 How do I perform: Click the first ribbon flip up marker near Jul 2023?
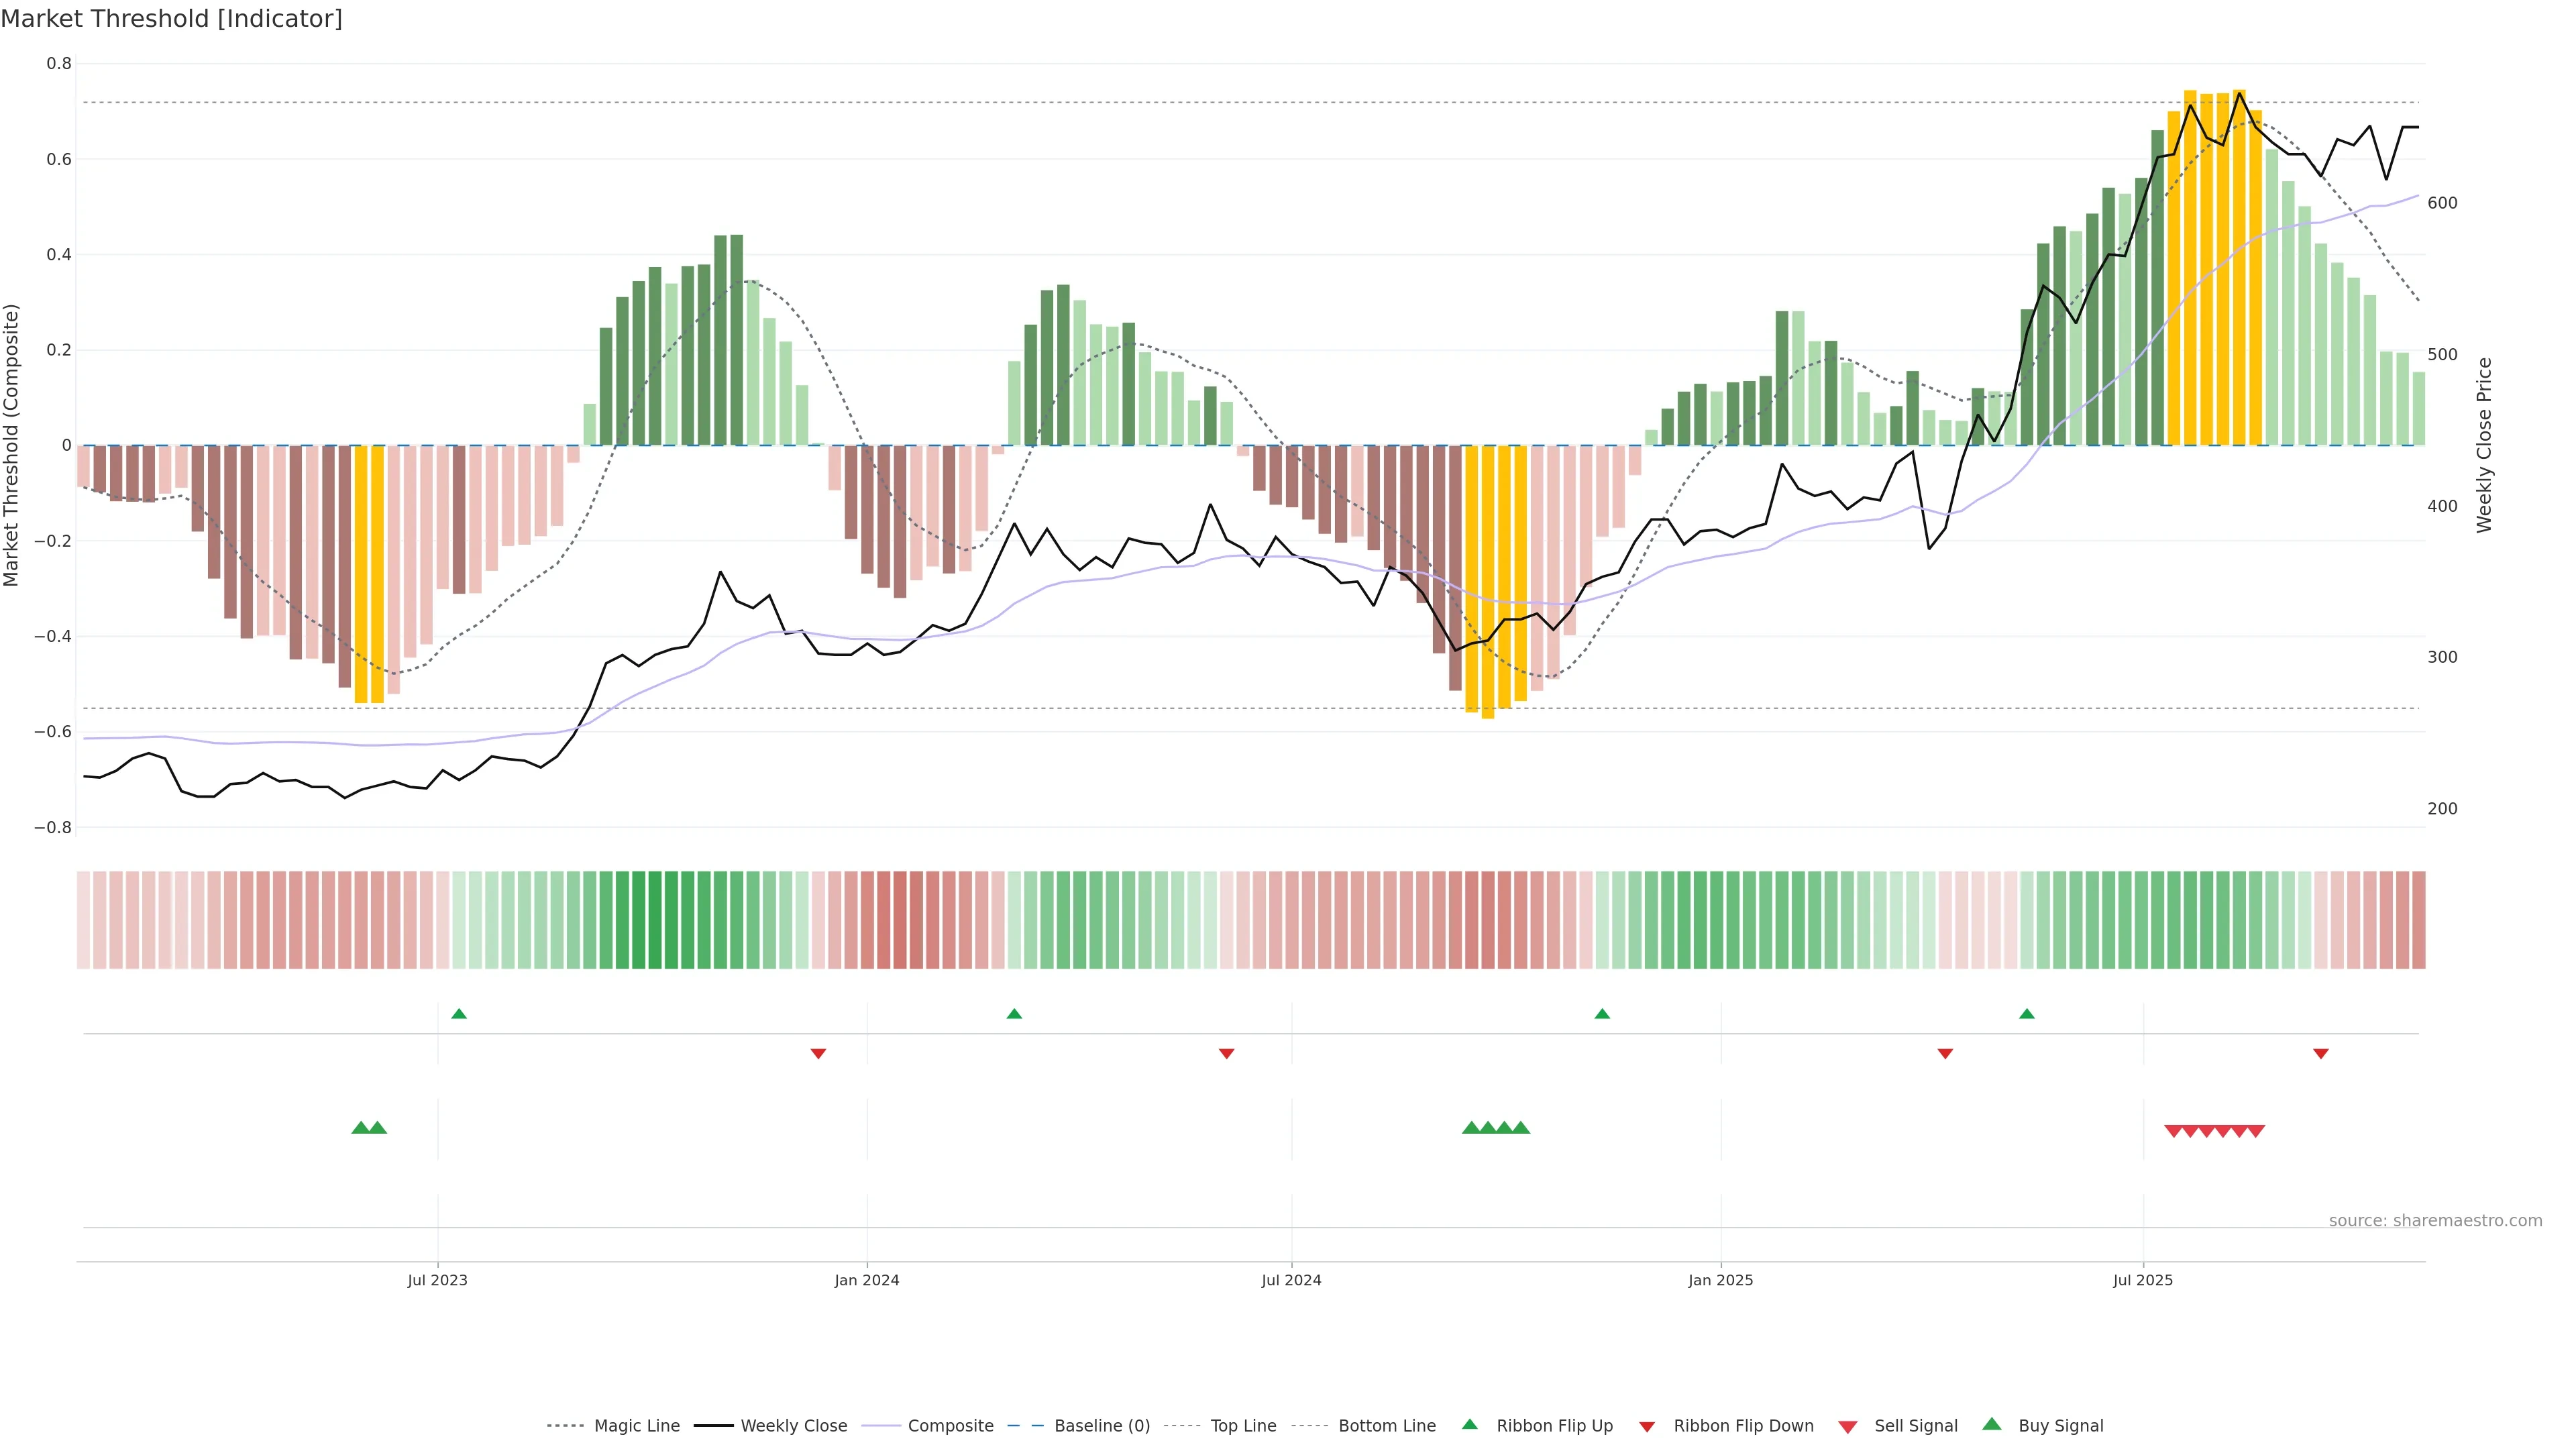coord(459,1014)
